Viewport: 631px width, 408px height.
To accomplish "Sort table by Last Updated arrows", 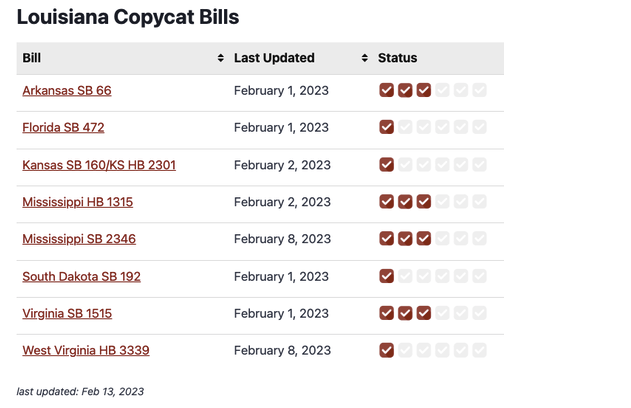I will pos(365,58).
